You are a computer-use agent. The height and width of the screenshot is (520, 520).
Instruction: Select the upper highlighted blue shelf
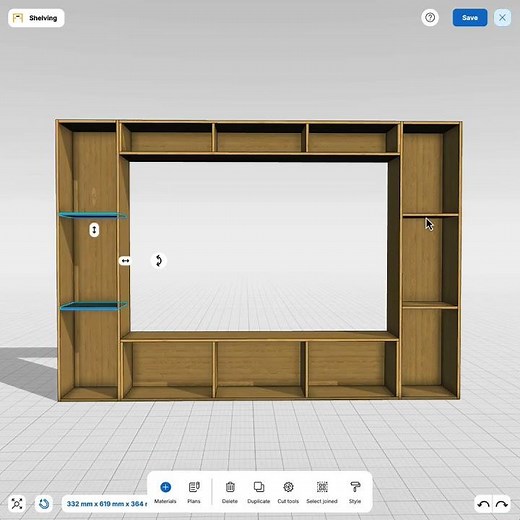(93, 215)
